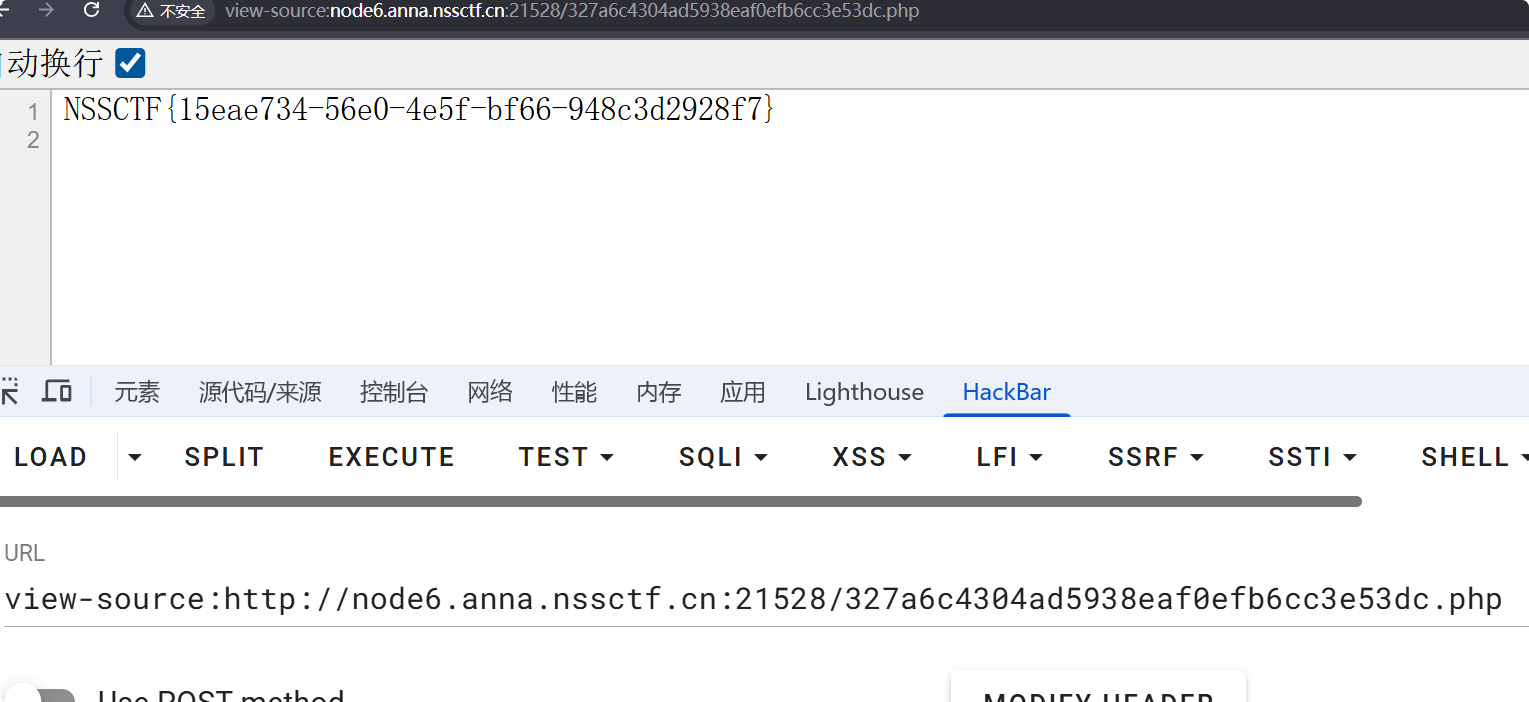The width and height of the screenshot is (1529, 702).
Task: Open the SSTI dropdown
Action: pos(1312,457)
